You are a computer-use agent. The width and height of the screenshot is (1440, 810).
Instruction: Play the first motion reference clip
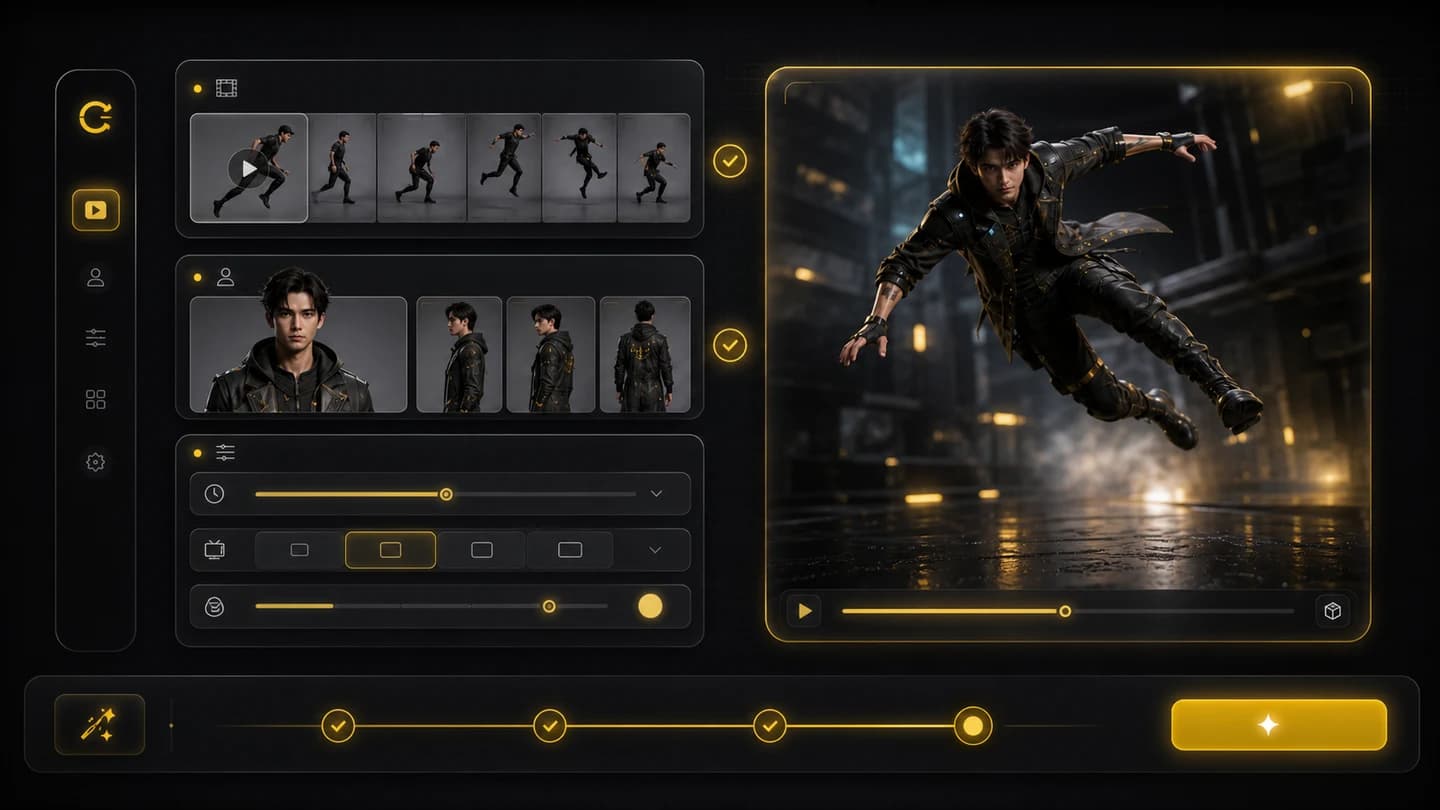coord(248,168)
